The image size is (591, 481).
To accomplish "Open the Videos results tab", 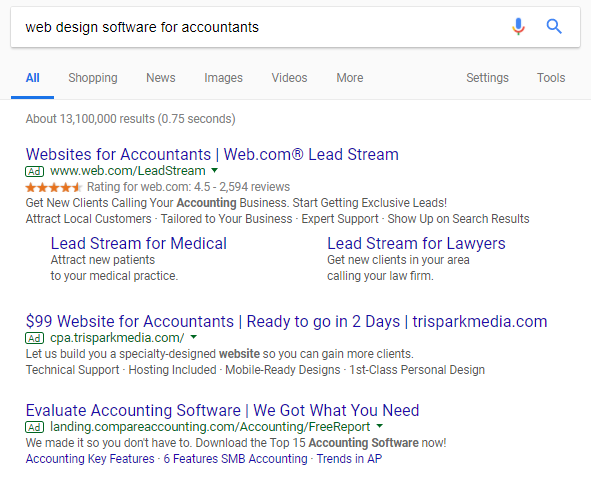I will (x=289, y=78).
